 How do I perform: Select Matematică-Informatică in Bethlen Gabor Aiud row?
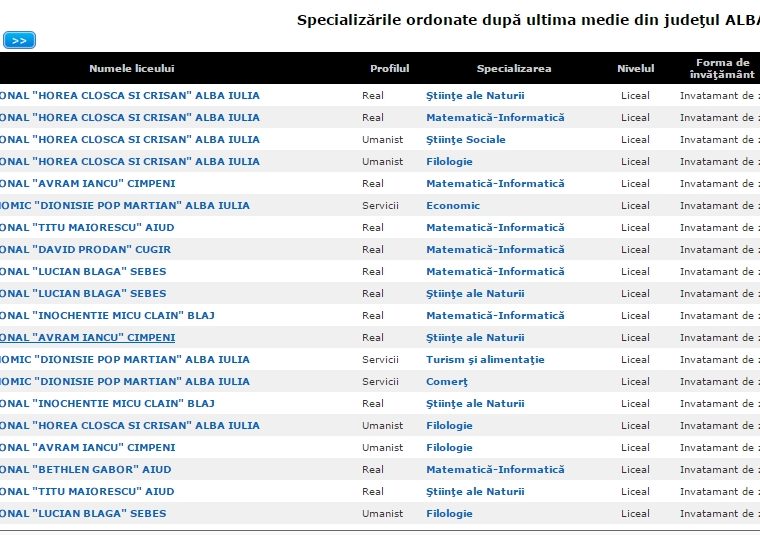tap(495, 470)
